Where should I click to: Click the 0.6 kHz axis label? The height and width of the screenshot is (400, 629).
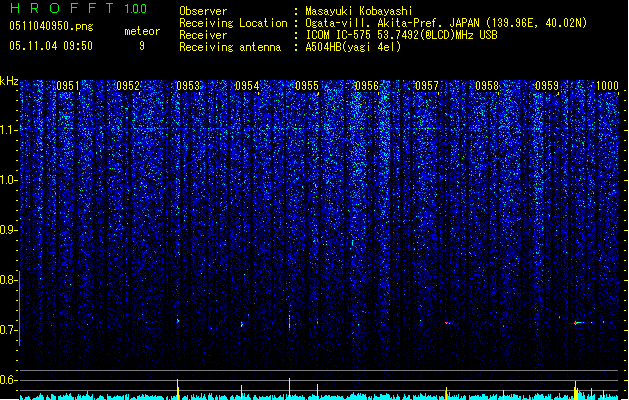click(8, 380)
